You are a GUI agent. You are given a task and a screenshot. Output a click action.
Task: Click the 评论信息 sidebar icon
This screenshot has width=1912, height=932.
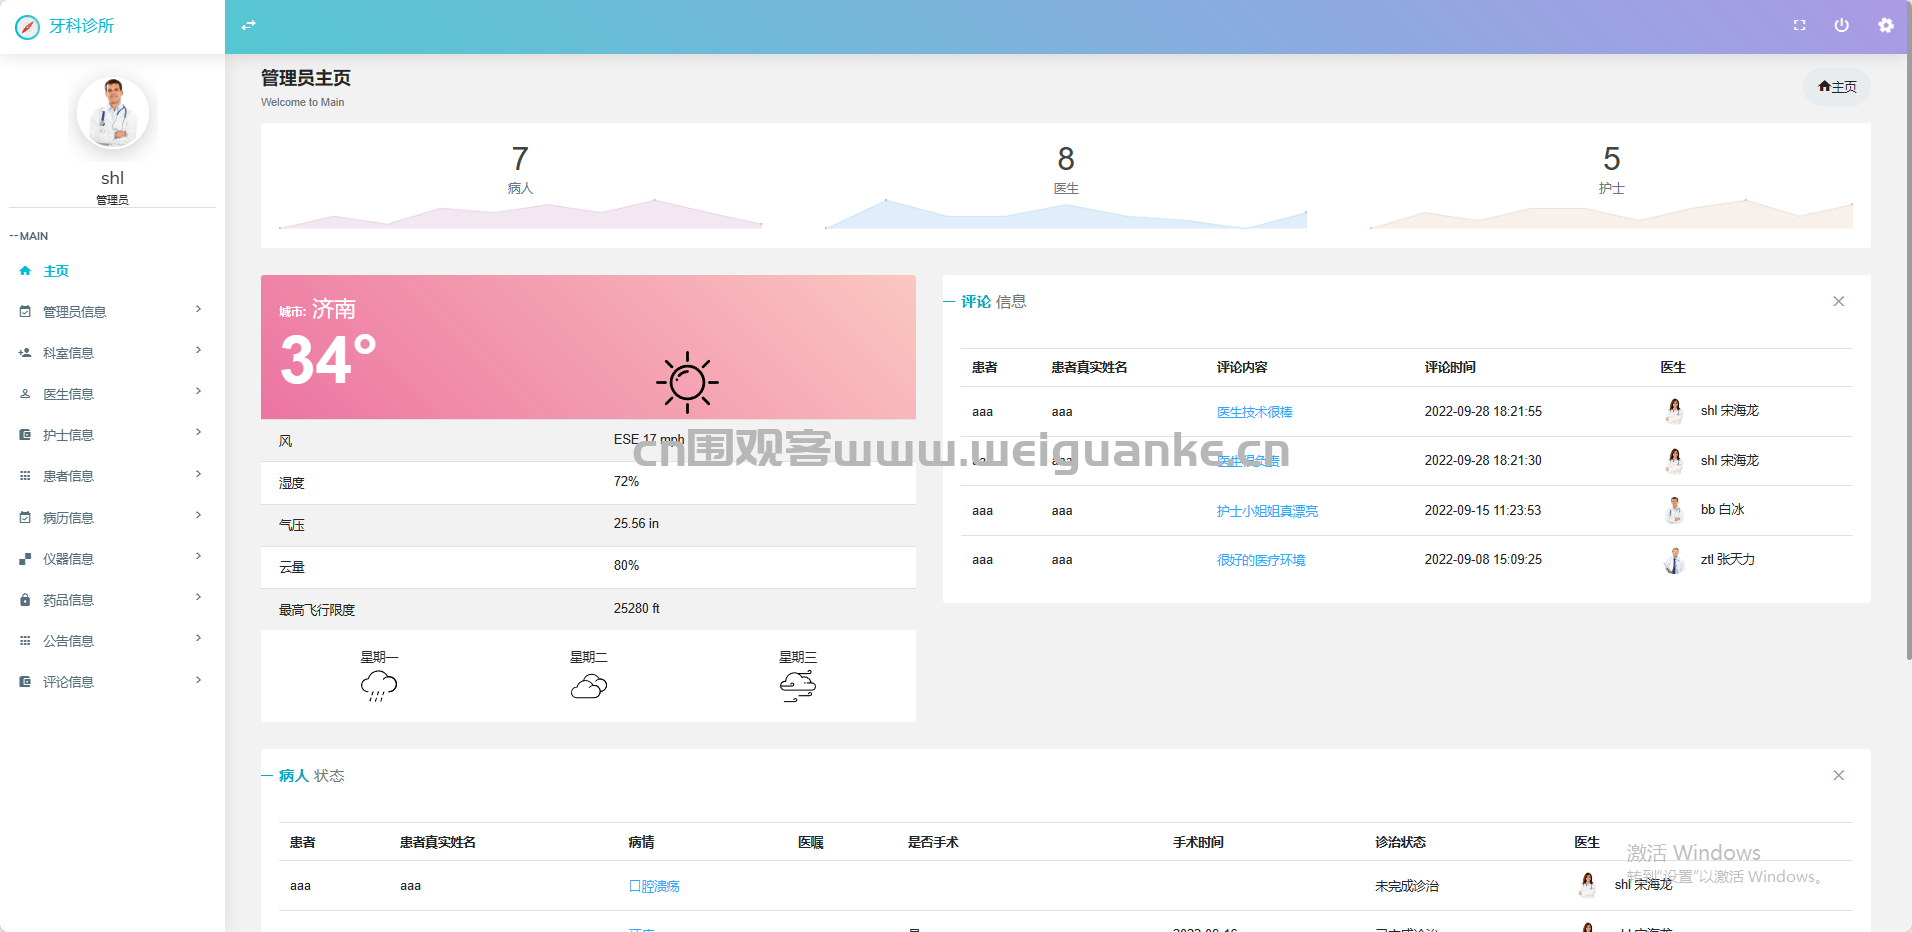(25, 682)
